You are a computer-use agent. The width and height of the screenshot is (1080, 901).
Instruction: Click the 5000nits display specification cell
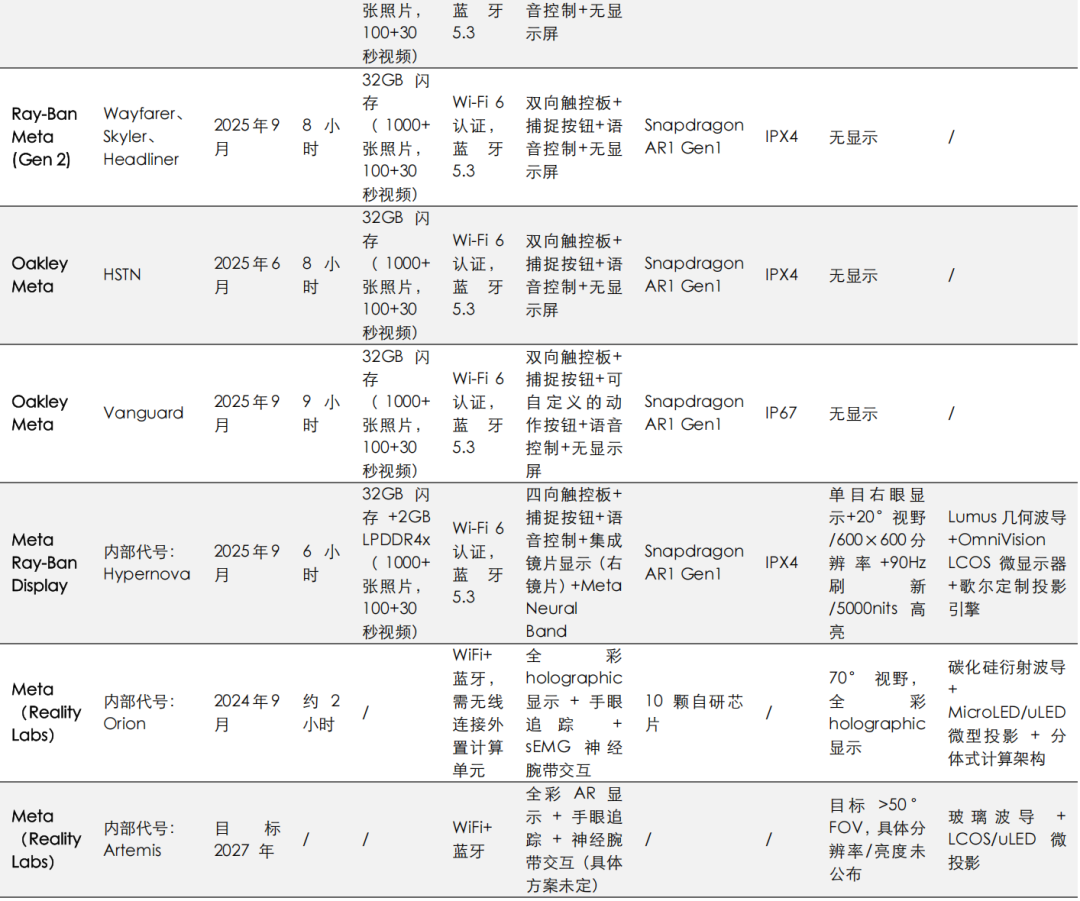(x=877, y=563)
